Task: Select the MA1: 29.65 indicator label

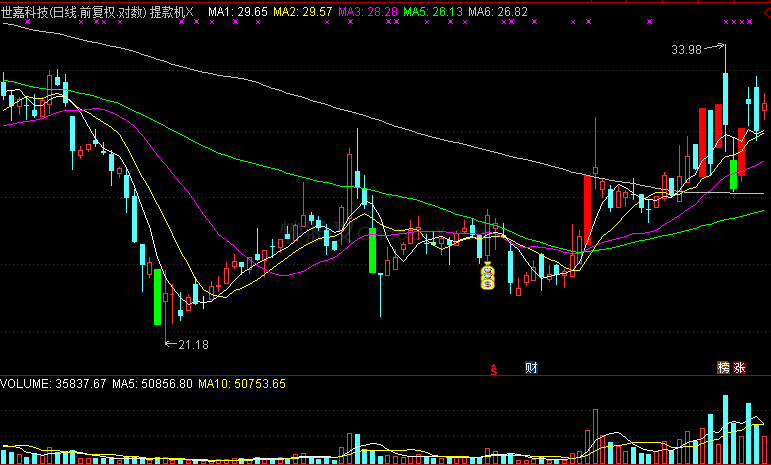Action: (x=238, y=12)
